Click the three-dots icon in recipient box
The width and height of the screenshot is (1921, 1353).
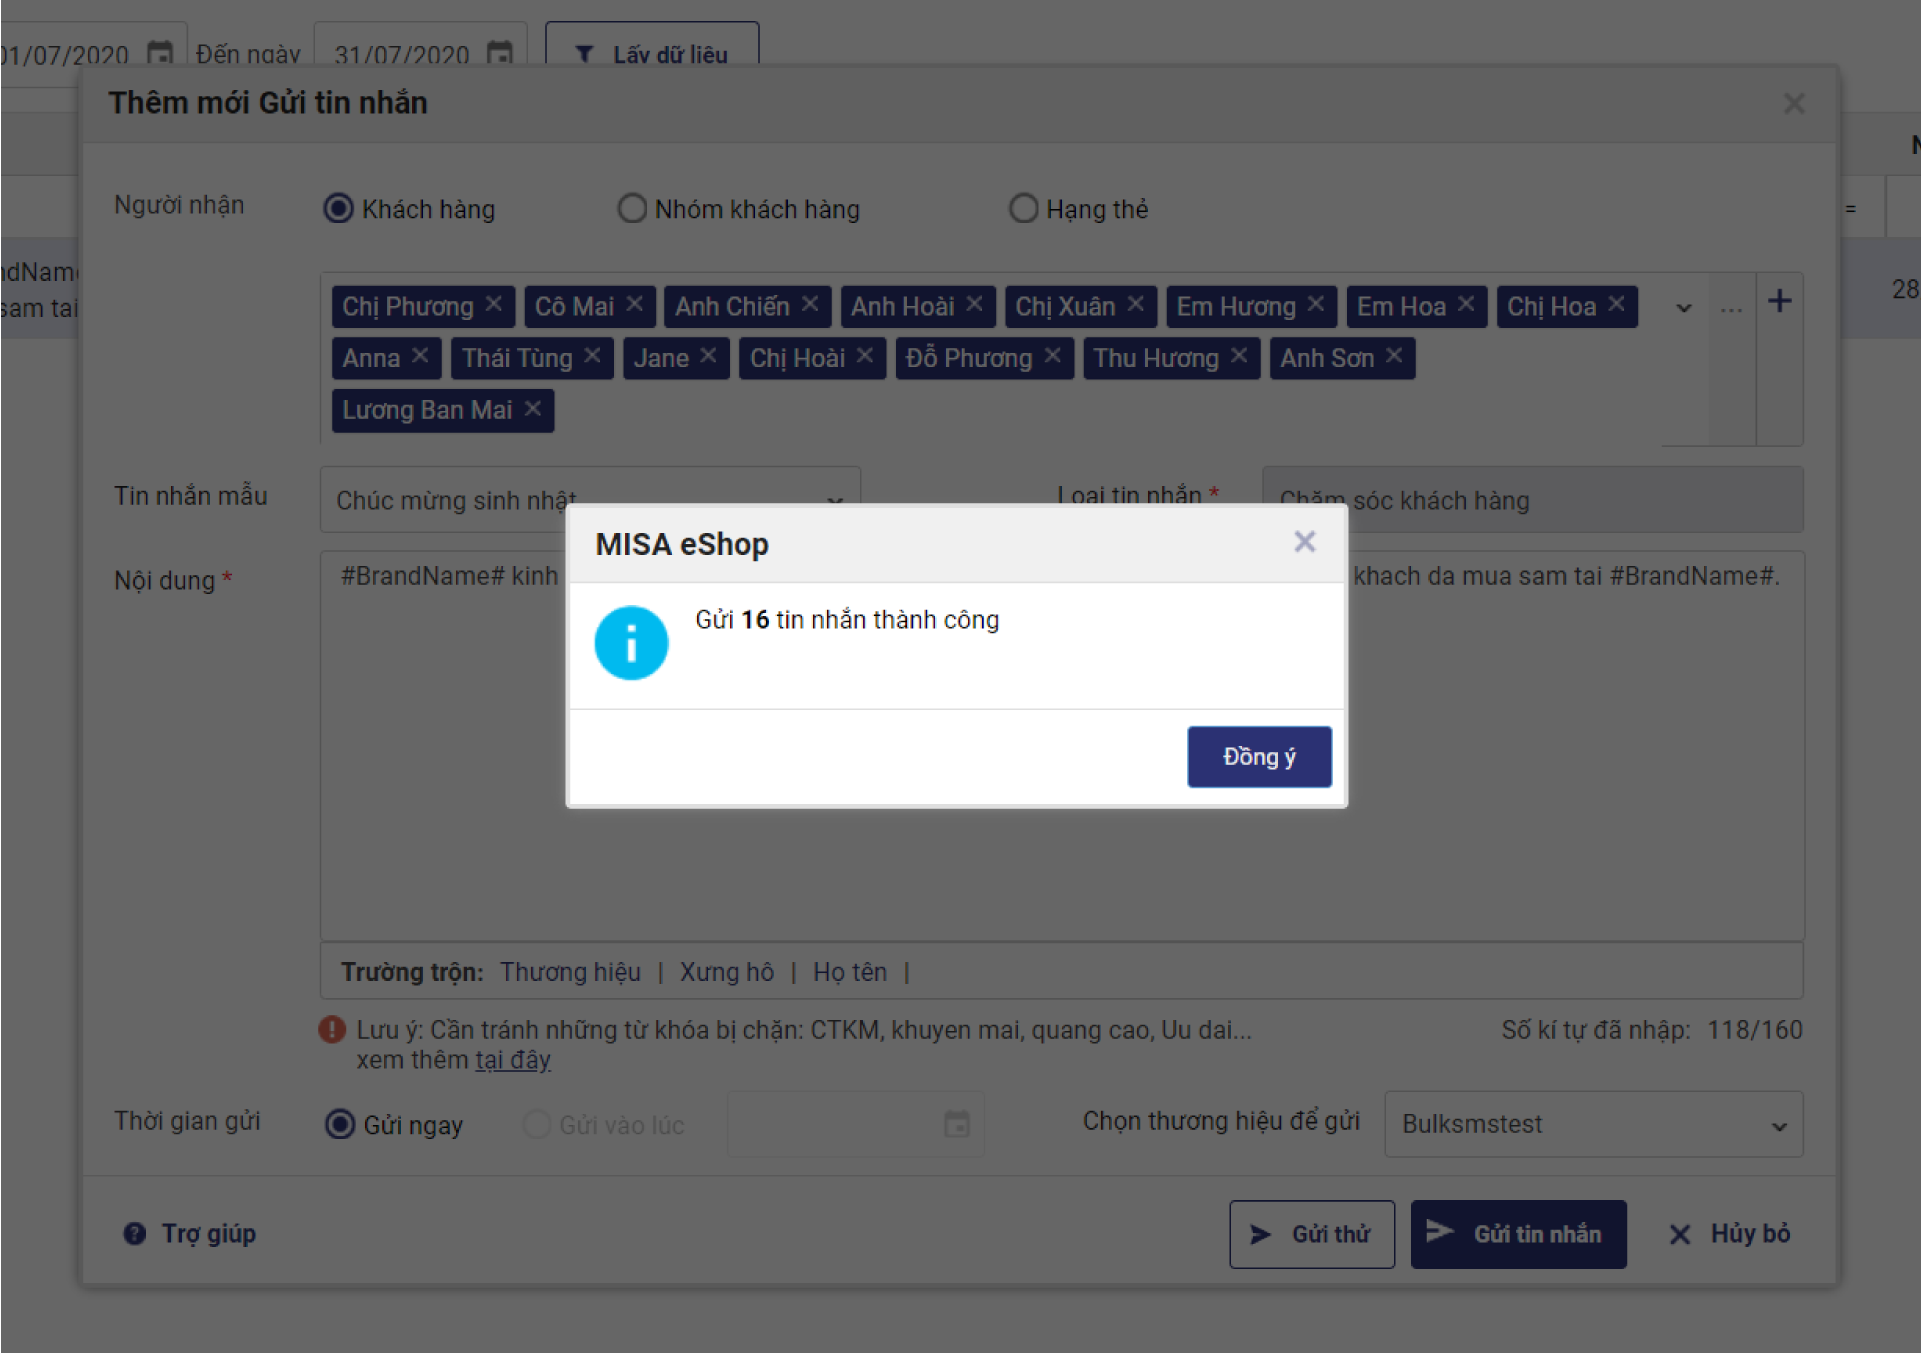click(x=1731, y=308)
